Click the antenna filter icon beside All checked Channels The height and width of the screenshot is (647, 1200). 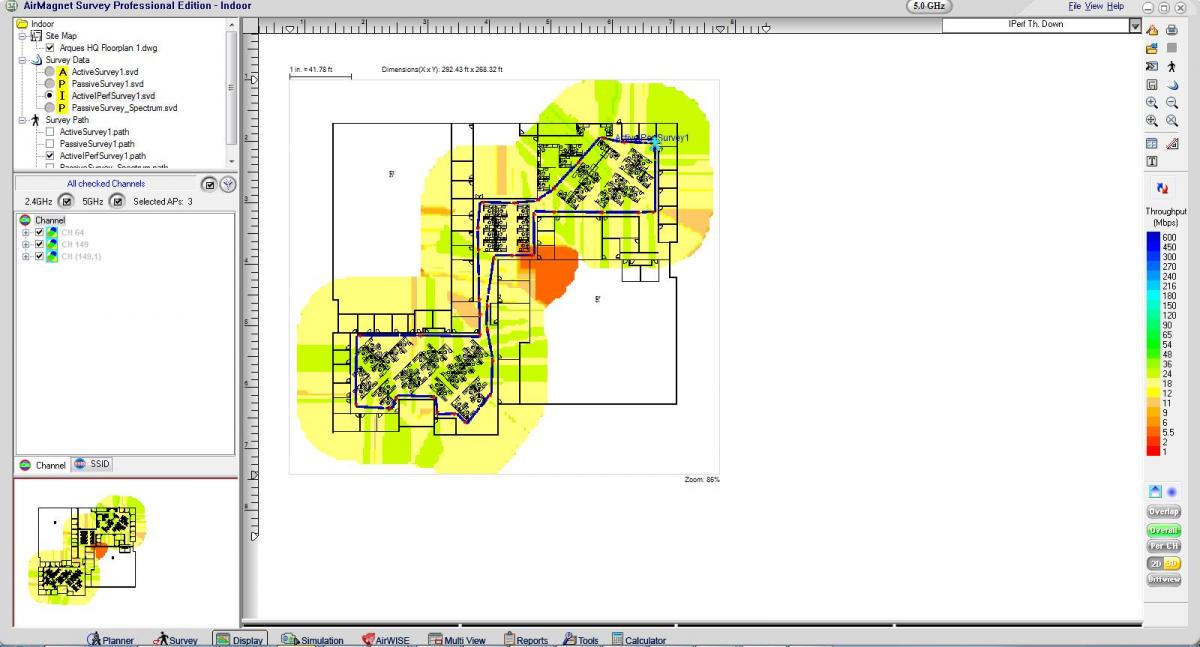(x=228, y=184)
